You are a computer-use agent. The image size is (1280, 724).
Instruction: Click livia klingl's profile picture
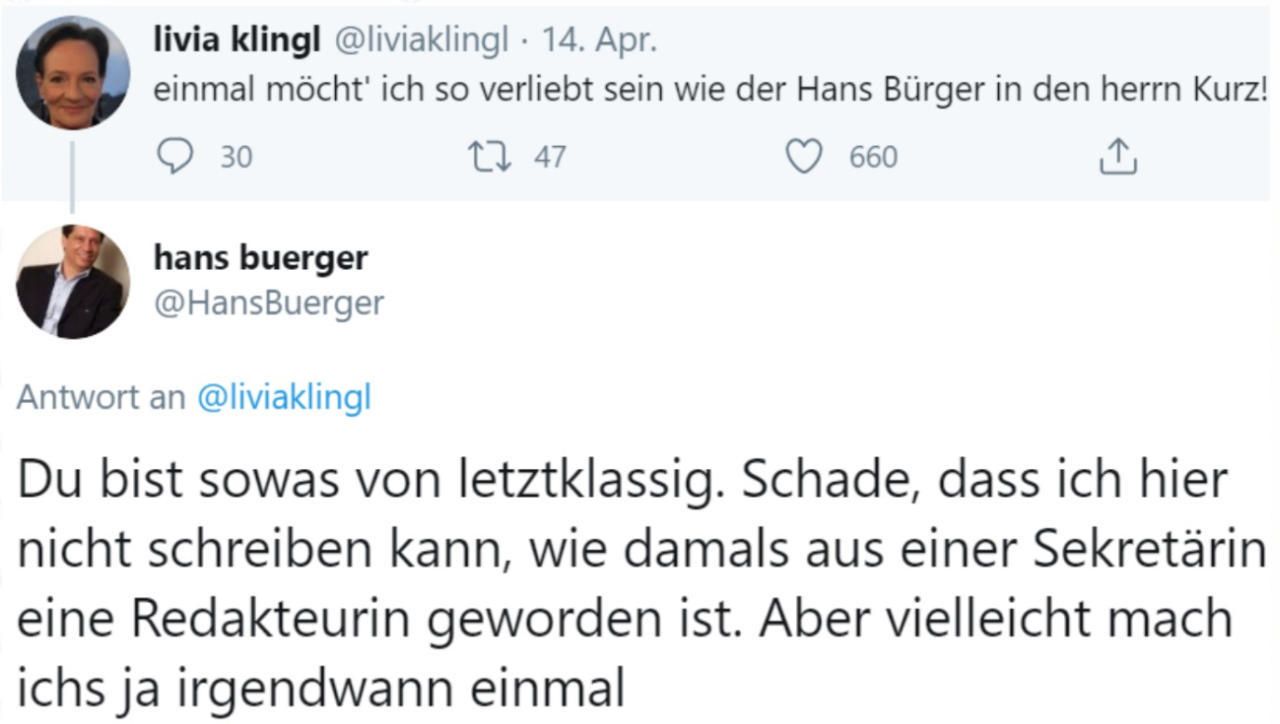pos(73,73)
